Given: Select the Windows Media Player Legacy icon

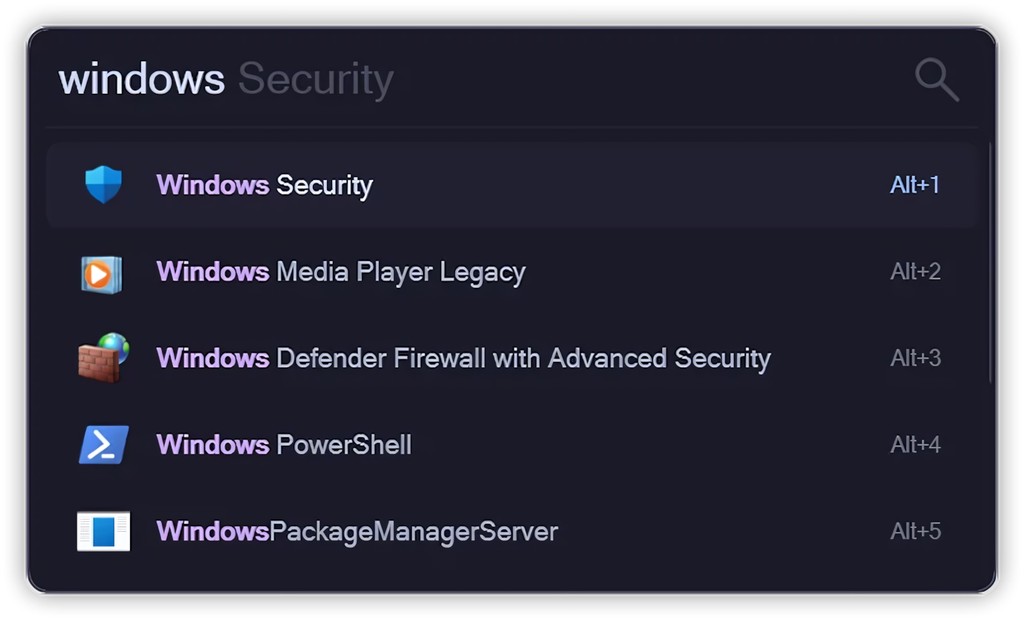Looking at the screenshot, I should pos(104,271).
